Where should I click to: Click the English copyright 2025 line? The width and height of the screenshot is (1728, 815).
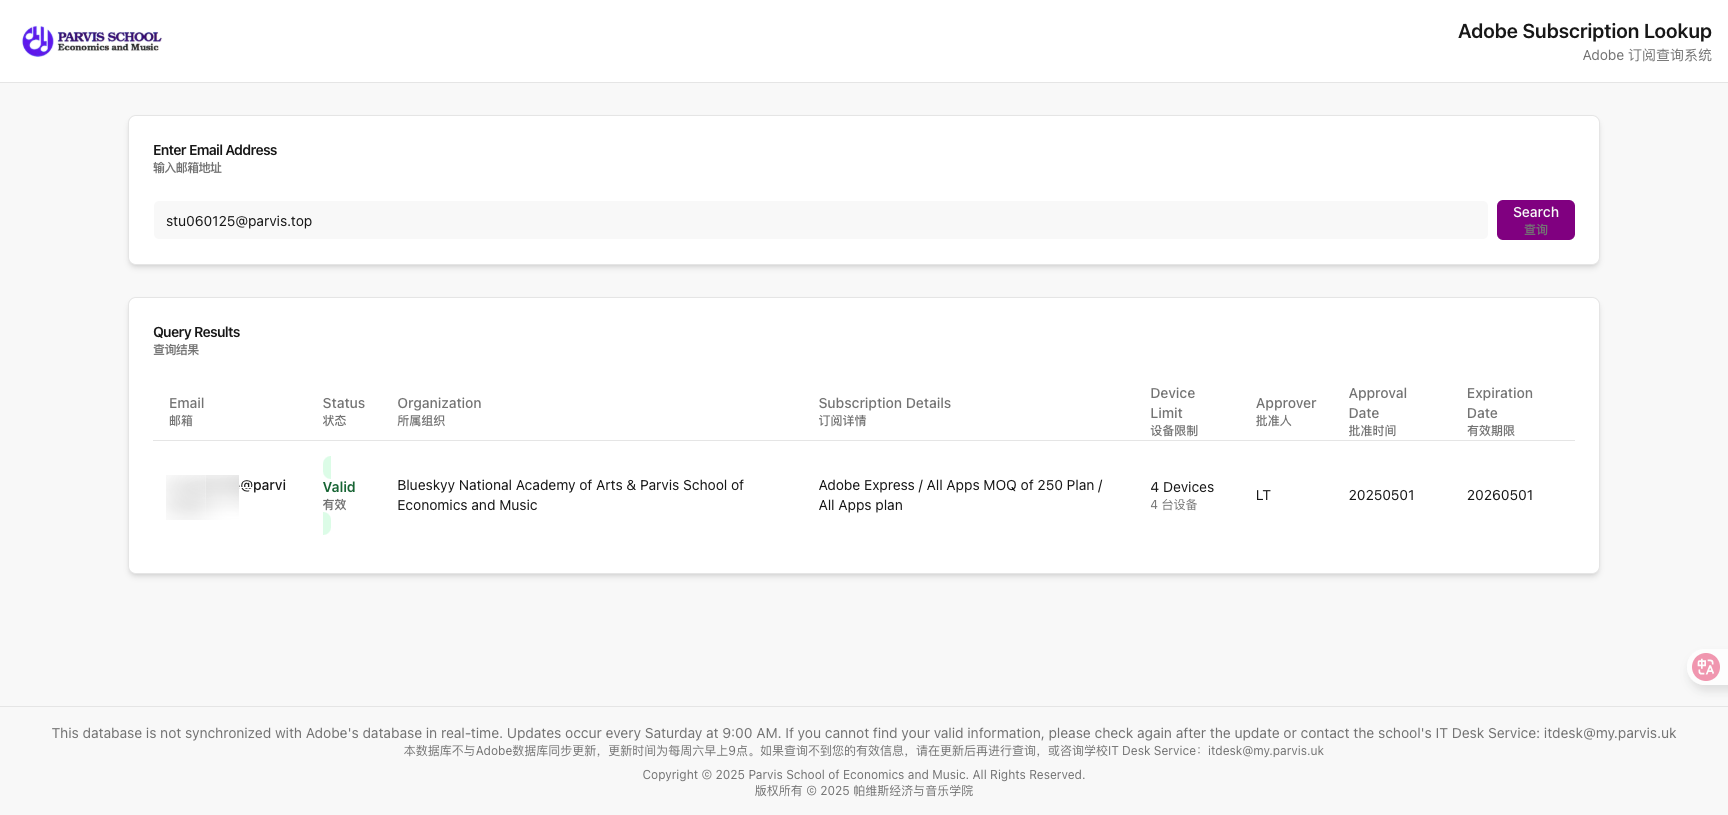864,775
